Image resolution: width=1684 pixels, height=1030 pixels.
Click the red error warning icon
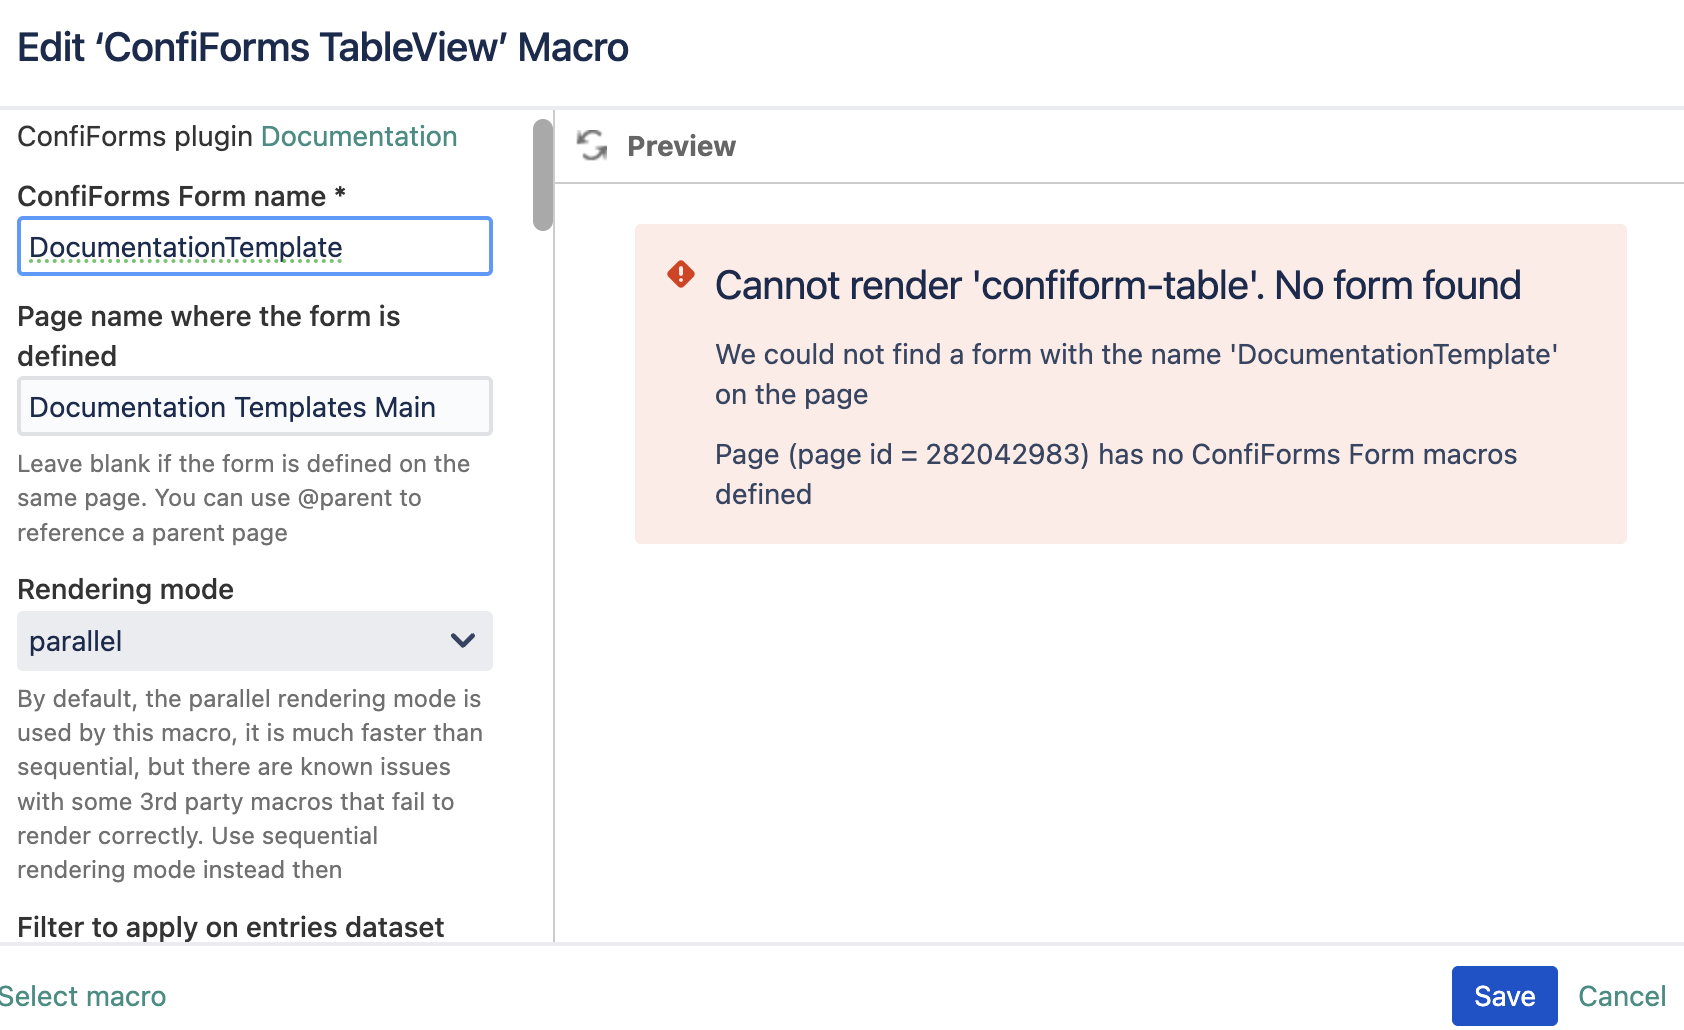681,274
